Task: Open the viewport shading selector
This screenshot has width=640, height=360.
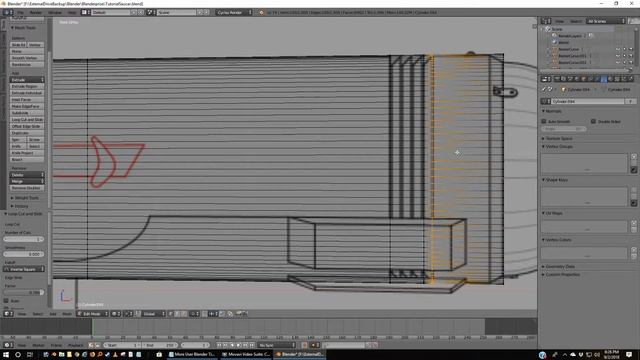Action: pyautogui.click(x=116, y=313)
